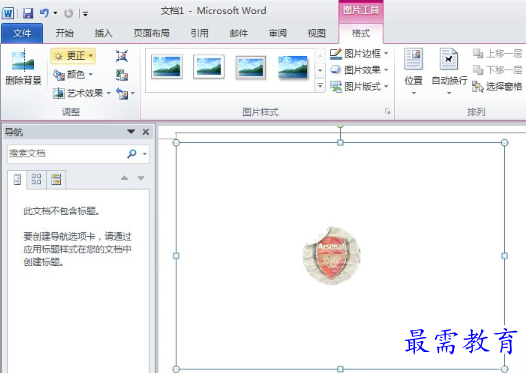Click the Change Picture icon
This screenshot has width=526, height=373.
tap(122, 75)
